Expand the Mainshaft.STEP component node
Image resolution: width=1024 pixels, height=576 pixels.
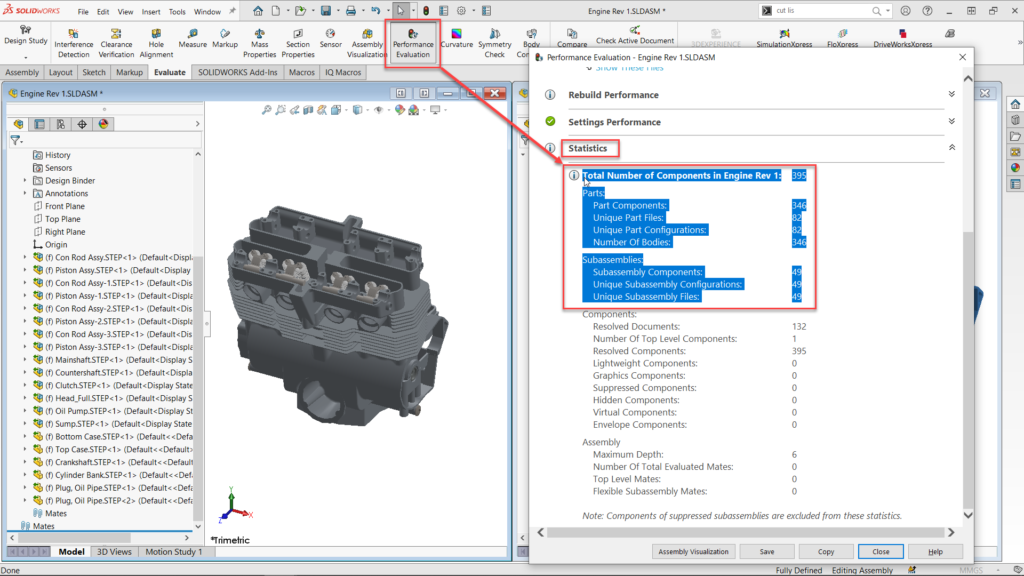pos(25,360)
